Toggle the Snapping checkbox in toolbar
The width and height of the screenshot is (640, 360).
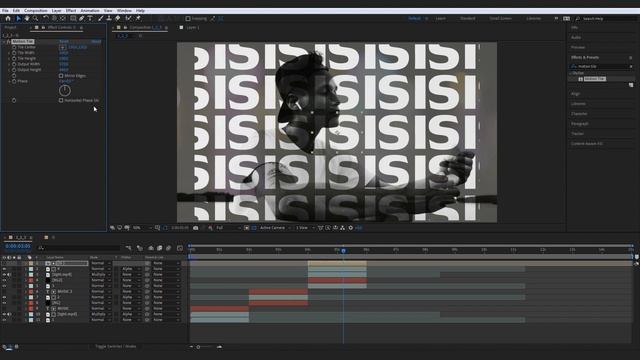(188, 18)
